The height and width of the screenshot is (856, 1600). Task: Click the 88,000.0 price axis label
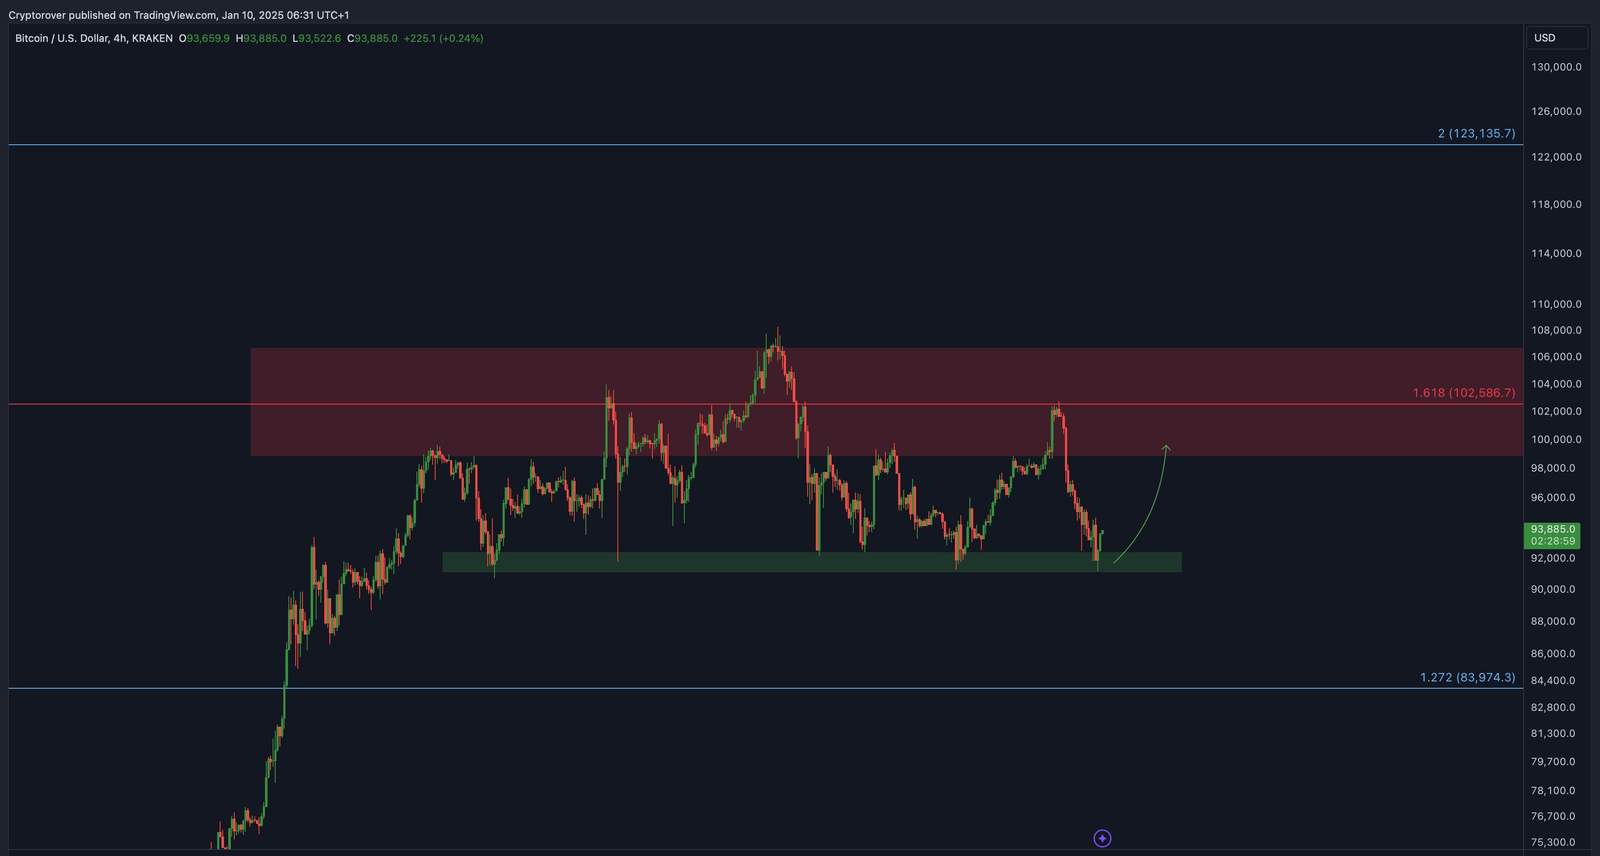tap(1553, 621)
